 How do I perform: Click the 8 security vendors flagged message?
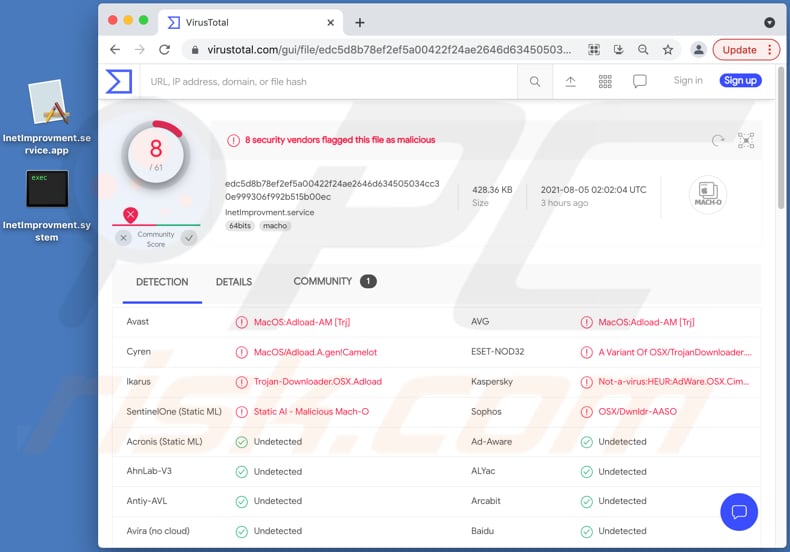pyautogui.click(x=340, y=140)
